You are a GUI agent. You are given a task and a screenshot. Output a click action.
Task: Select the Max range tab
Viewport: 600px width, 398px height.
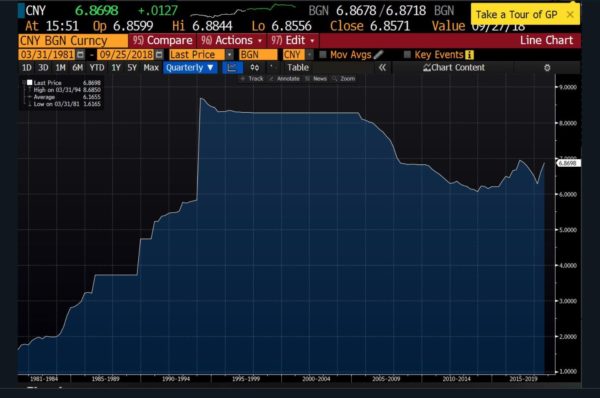click(151, 68)
